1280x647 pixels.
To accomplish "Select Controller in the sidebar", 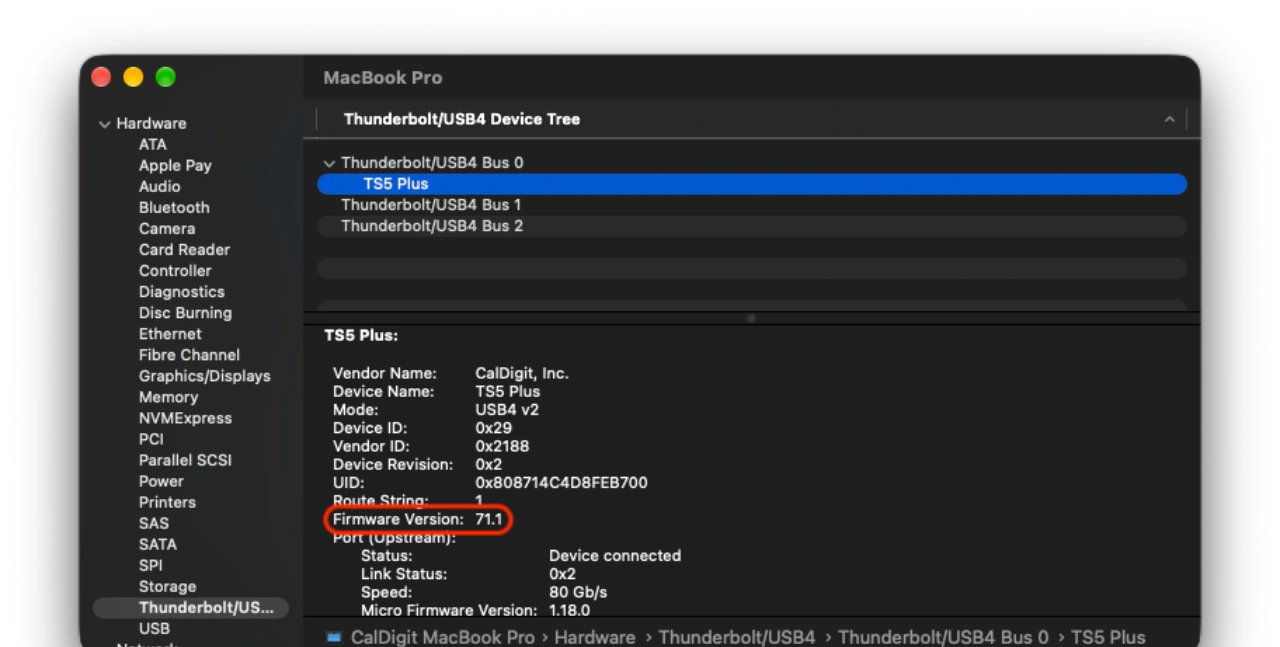I will coord(175,270).
